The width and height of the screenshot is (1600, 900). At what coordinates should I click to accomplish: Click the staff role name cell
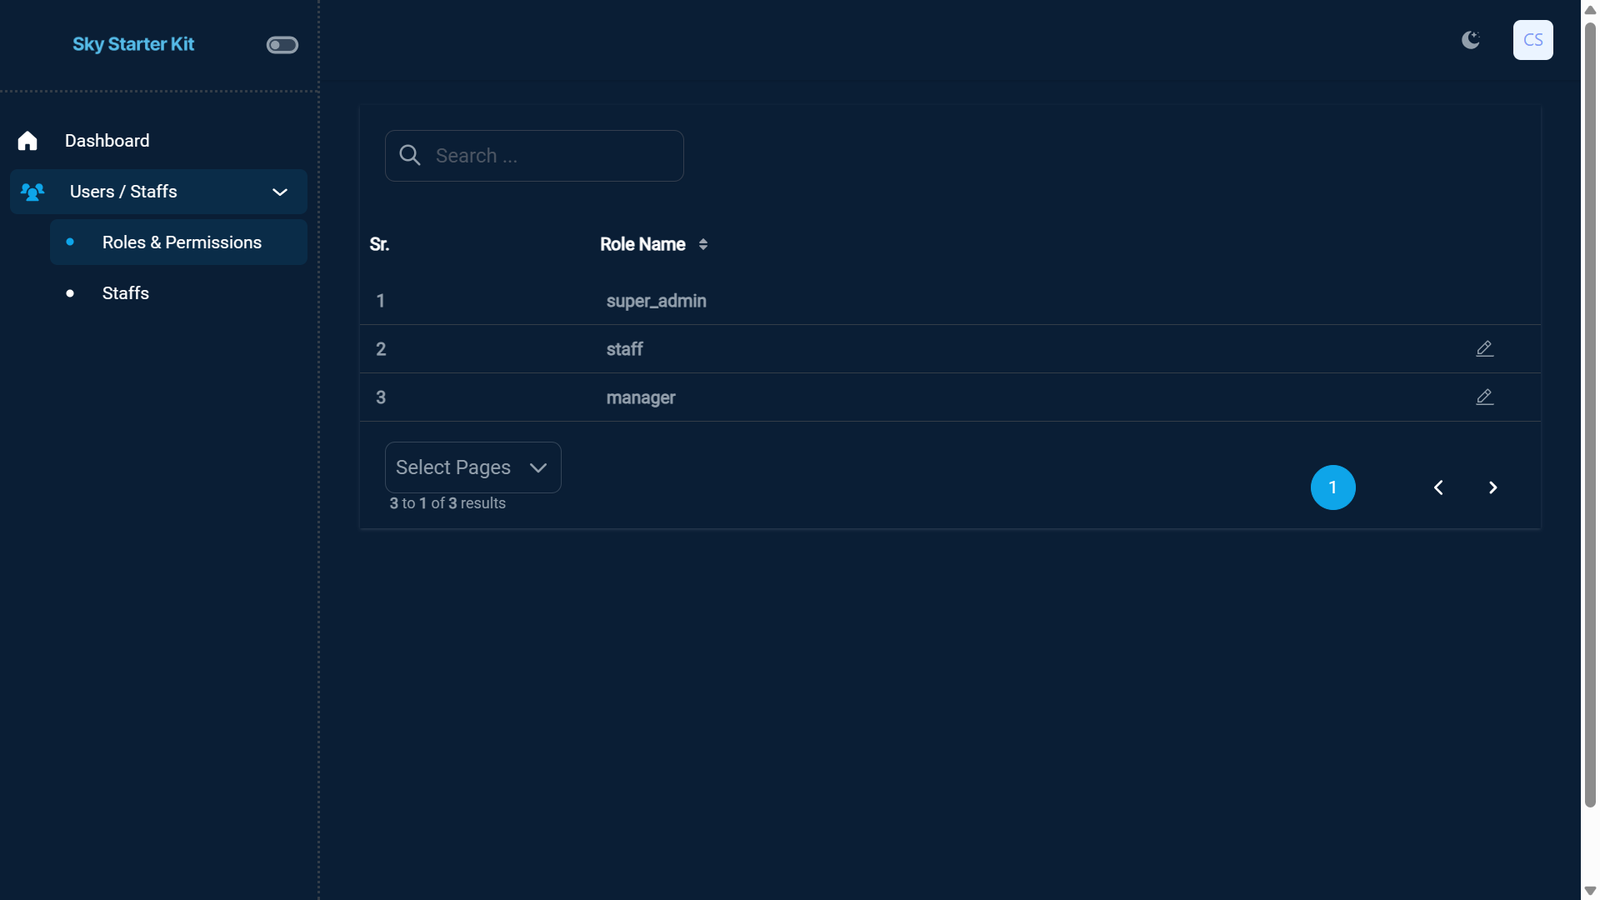pyautogui.click(x=625, y=349)
